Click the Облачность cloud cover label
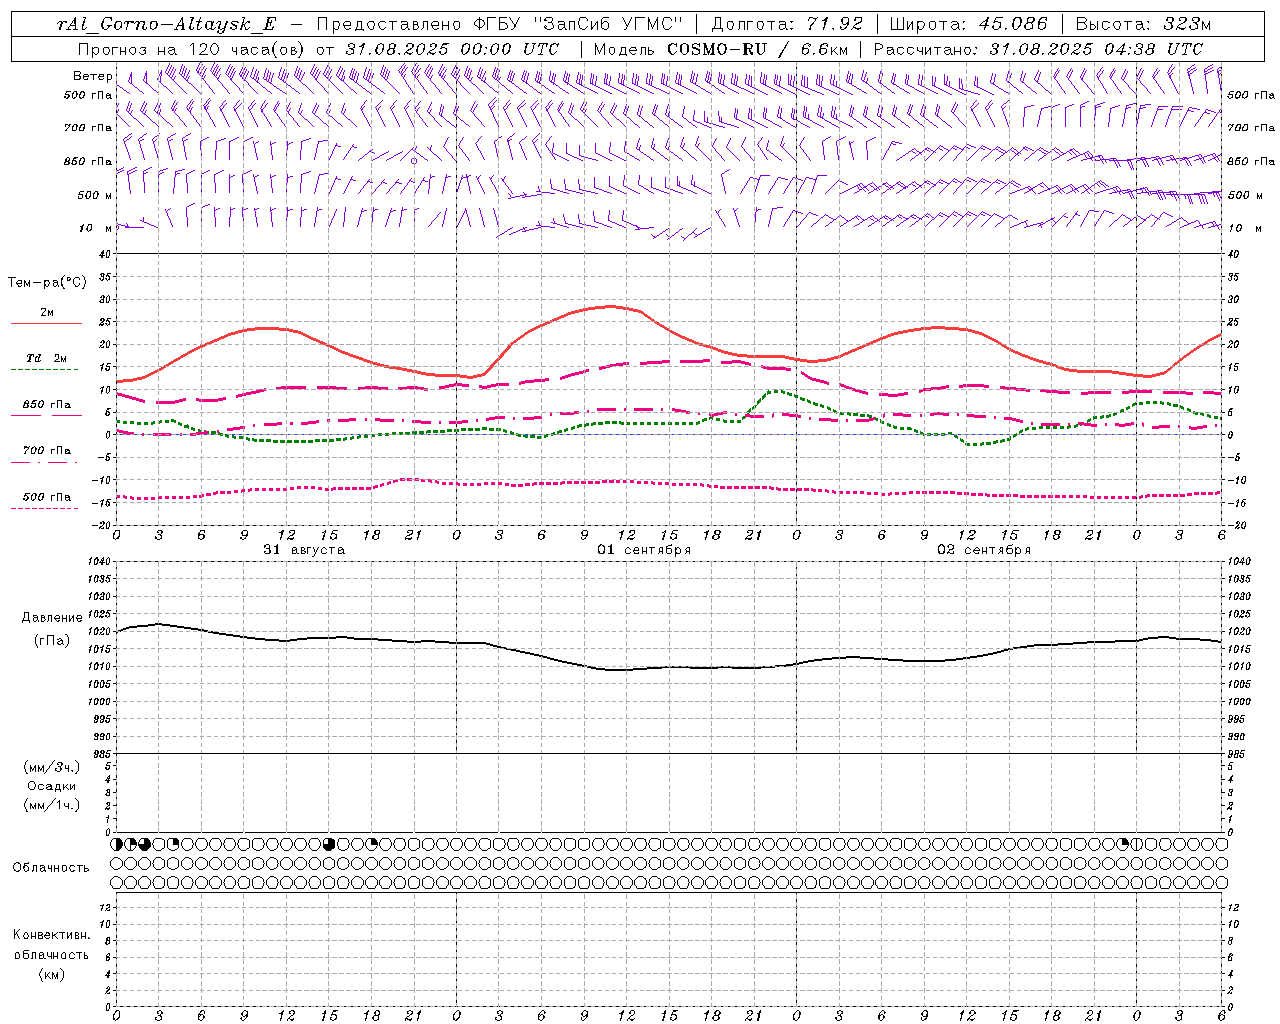Viewport: 1280px width, 1024px height. (x=51, y=868)
